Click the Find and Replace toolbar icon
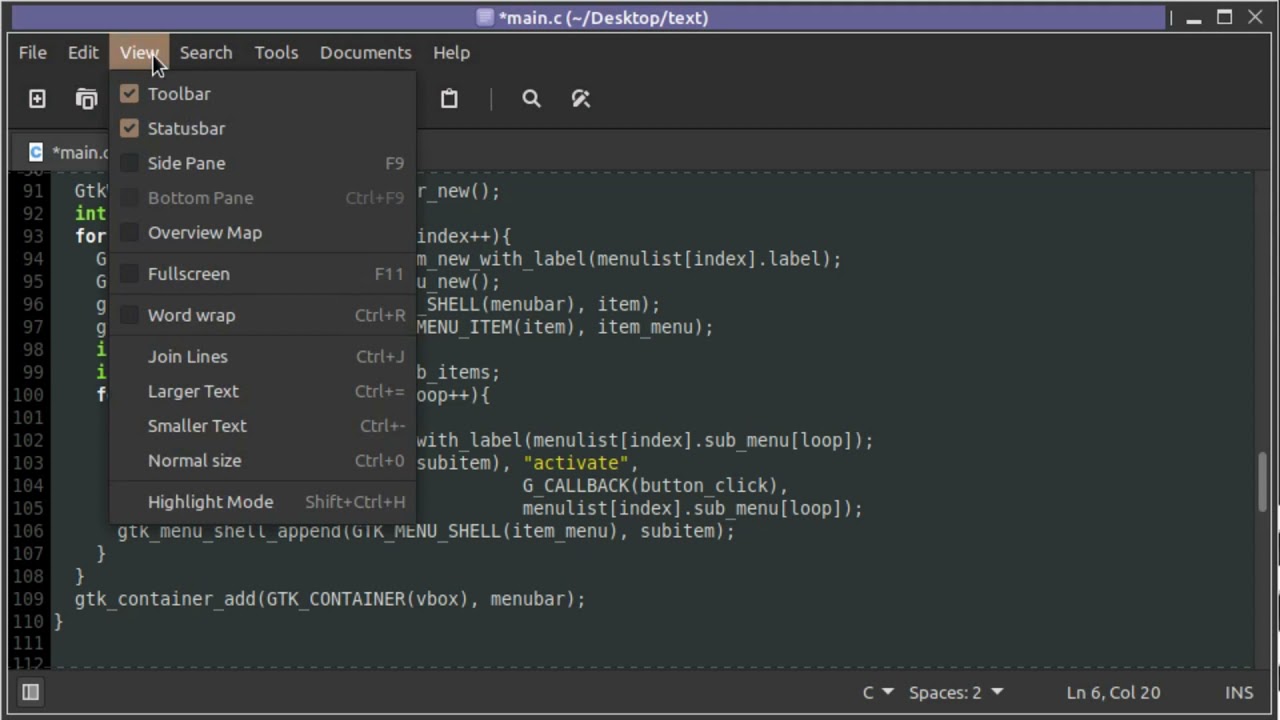 tap(581, 98)
